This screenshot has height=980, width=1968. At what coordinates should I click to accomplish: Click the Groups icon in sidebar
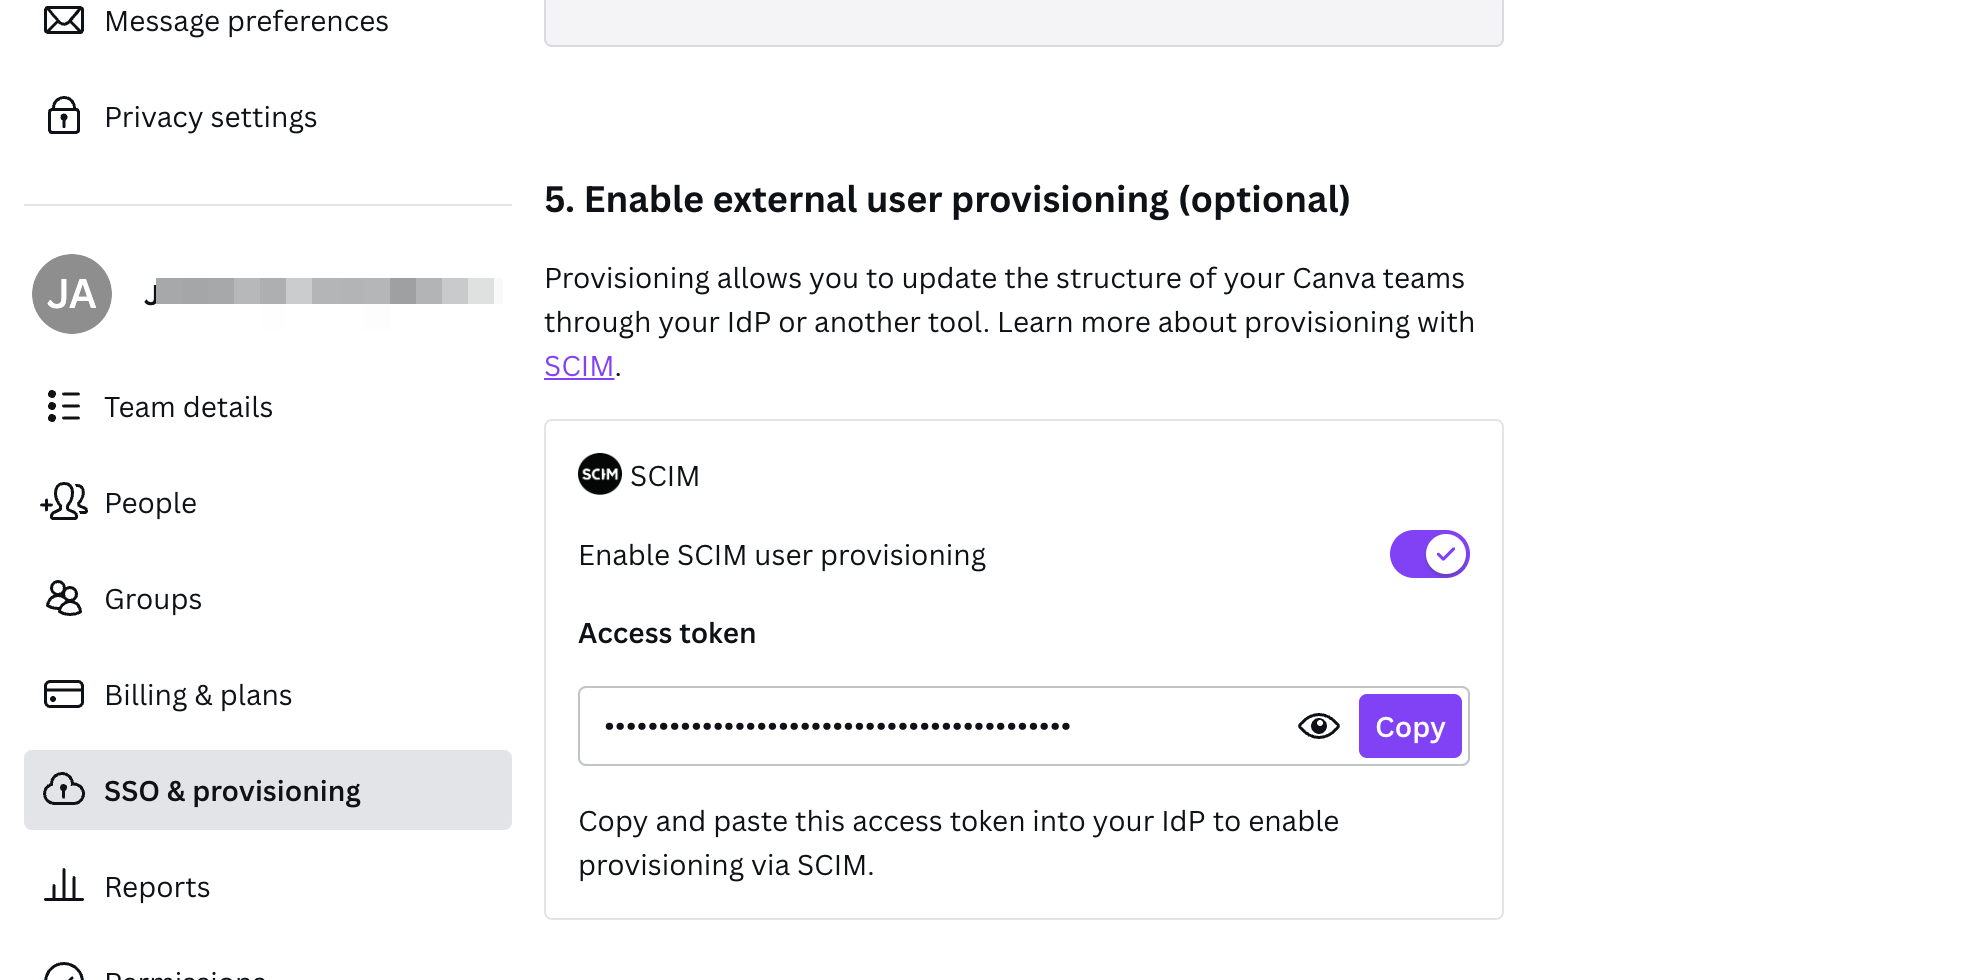click(x=64, y=598)
